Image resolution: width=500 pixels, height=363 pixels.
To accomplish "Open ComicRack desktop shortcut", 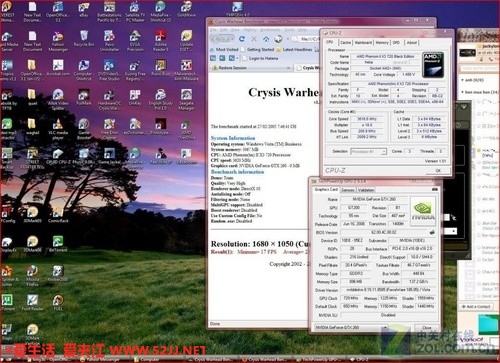I will [x=58, y=214].
